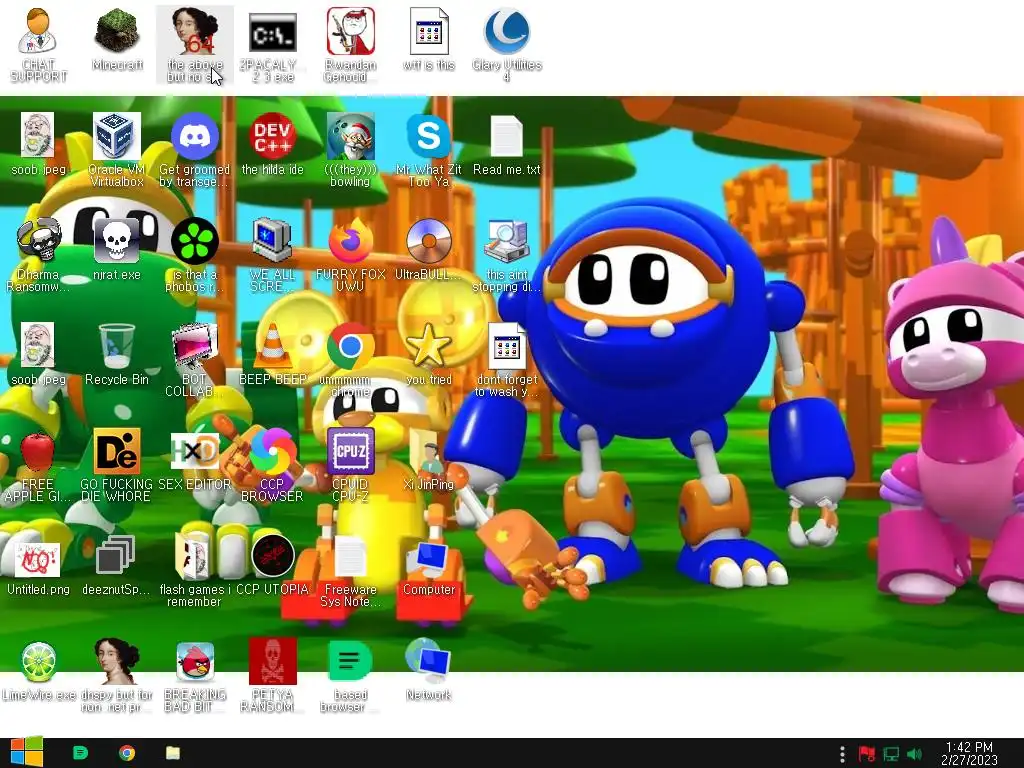Screen dimensions: 1024x768
Task: Open the 'FREE APPLE GI...' apple icon
Action: pos(38,451)
